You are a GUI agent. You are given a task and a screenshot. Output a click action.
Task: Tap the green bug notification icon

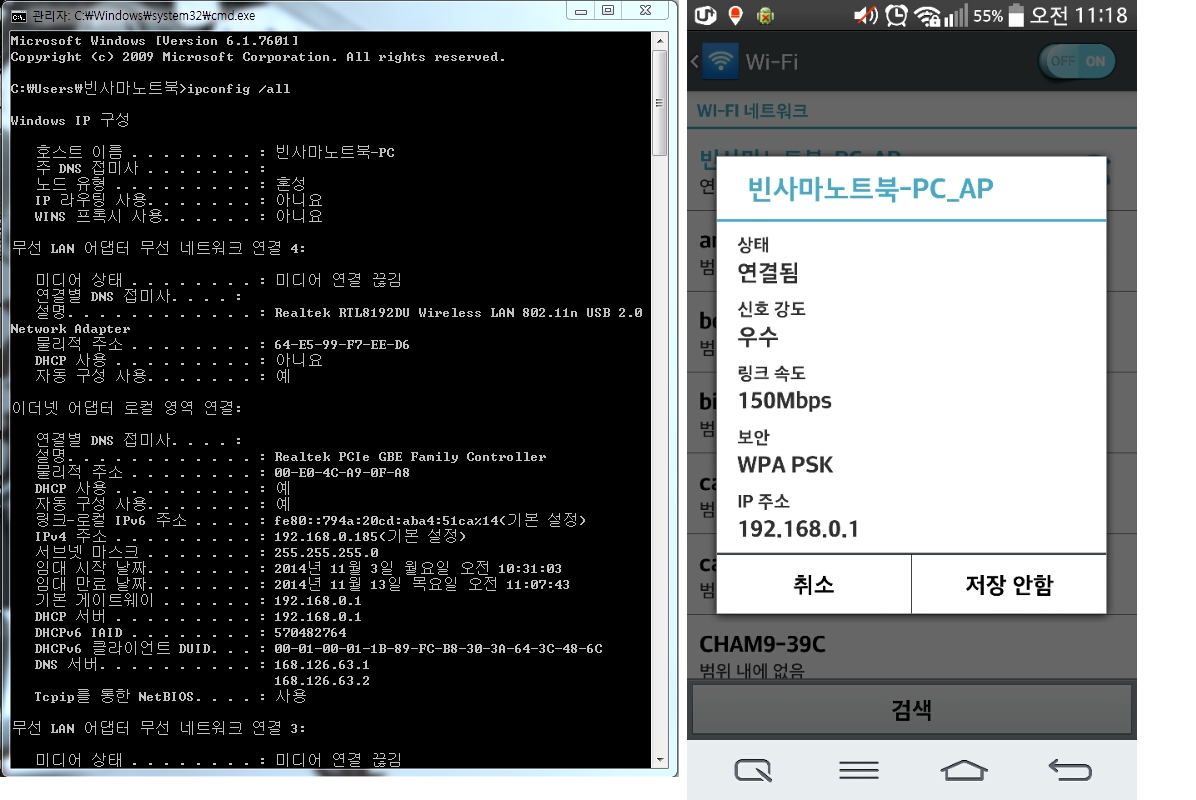[x=765, y=15]
